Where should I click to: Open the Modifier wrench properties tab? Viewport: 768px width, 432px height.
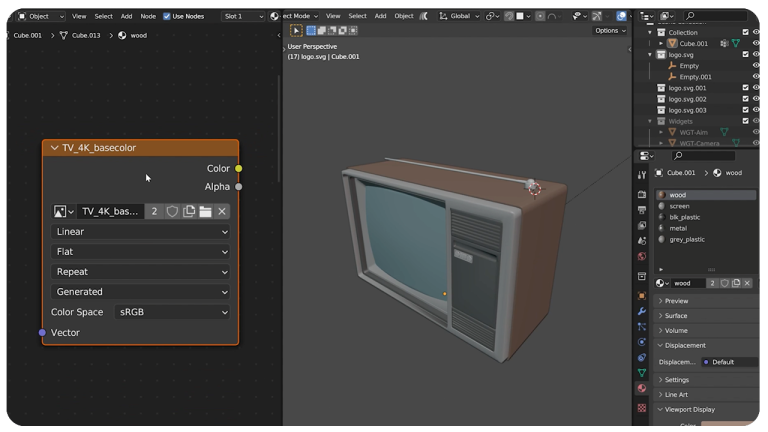[x=642, y=312]
